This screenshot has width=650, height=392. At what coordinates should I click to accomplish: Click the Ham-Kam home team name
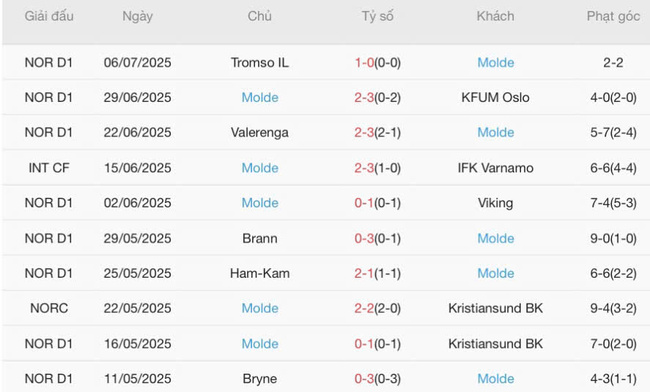pyautogui.click(x=260, y=273)
